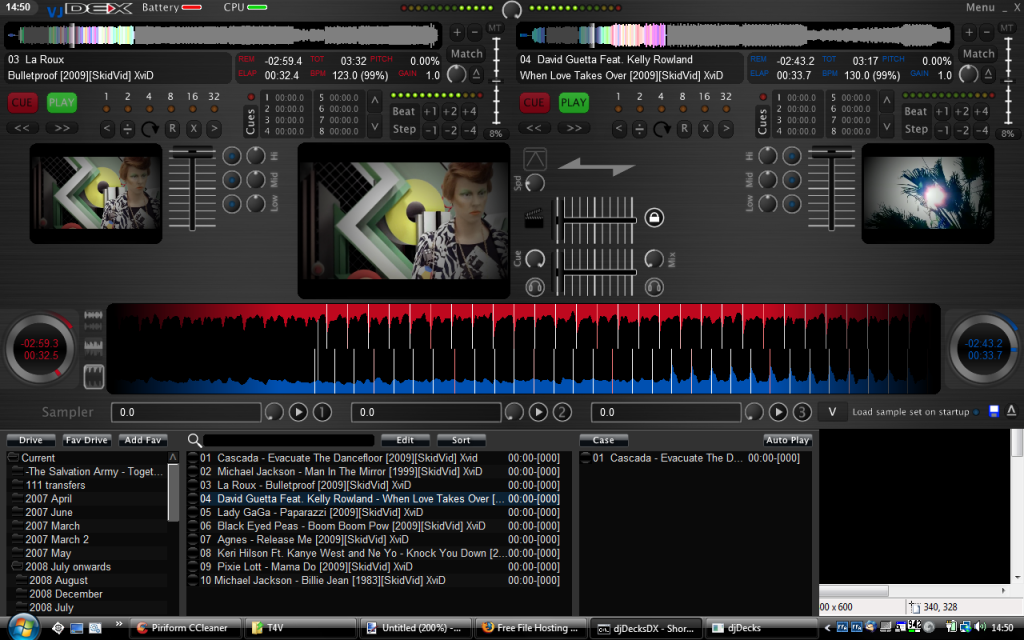Toggle the left headphone cue button
Viewport: 1024px width, 640px height.
pos(535,287)
